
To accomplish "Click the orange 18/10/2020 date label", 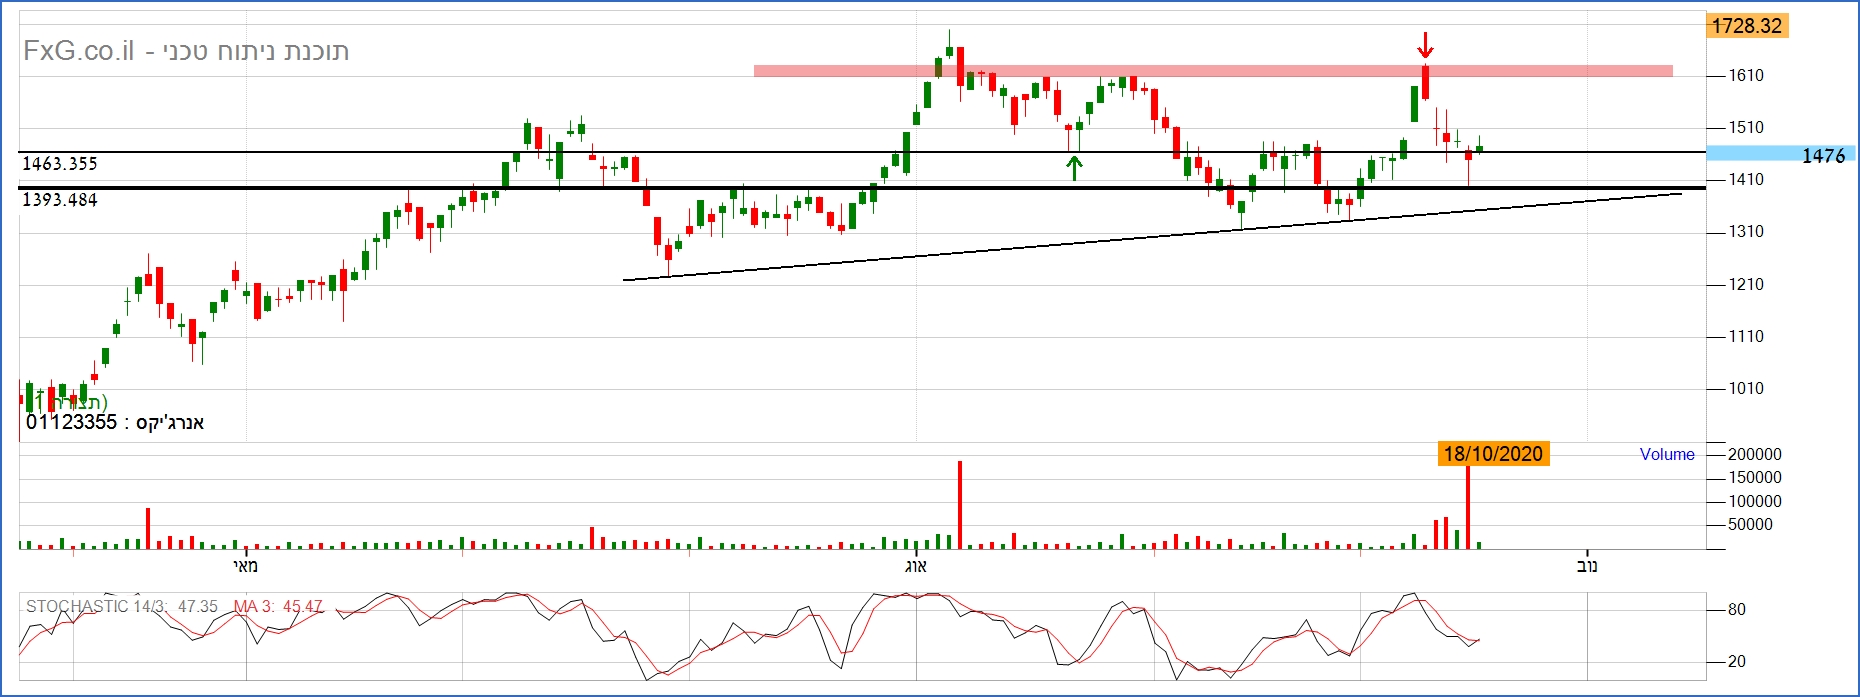I will [x=1493, y=454].
